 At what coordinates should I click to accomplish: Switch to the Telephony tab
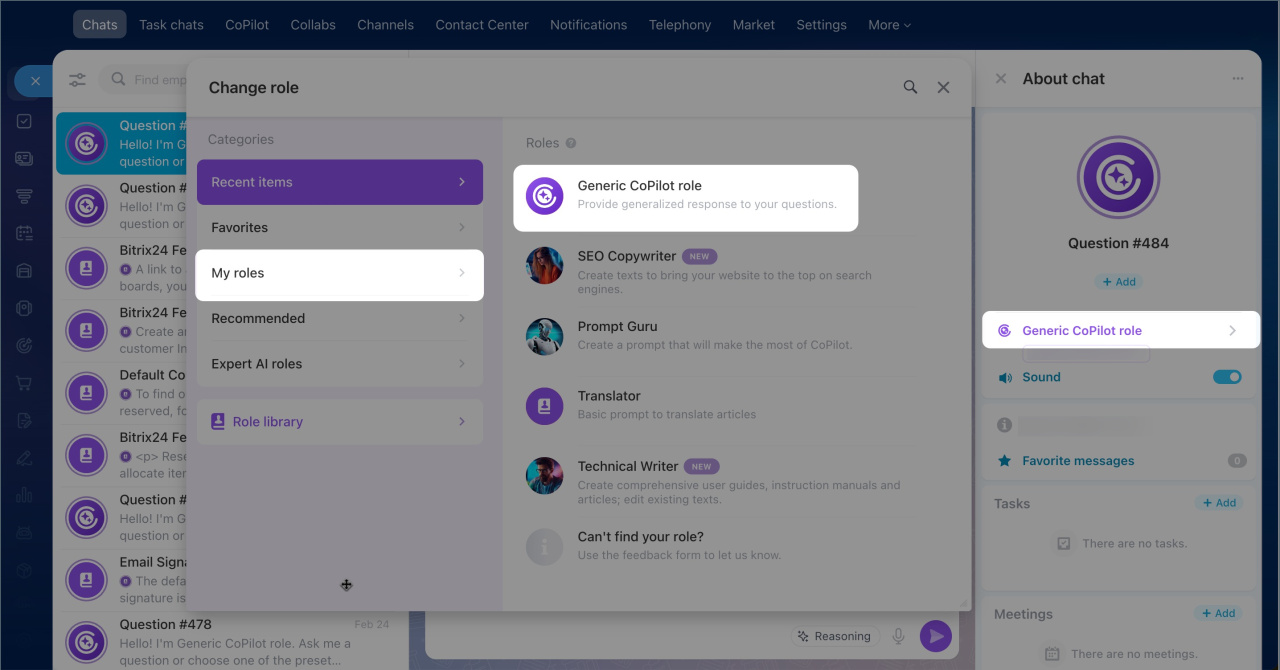tap(679, 25)
